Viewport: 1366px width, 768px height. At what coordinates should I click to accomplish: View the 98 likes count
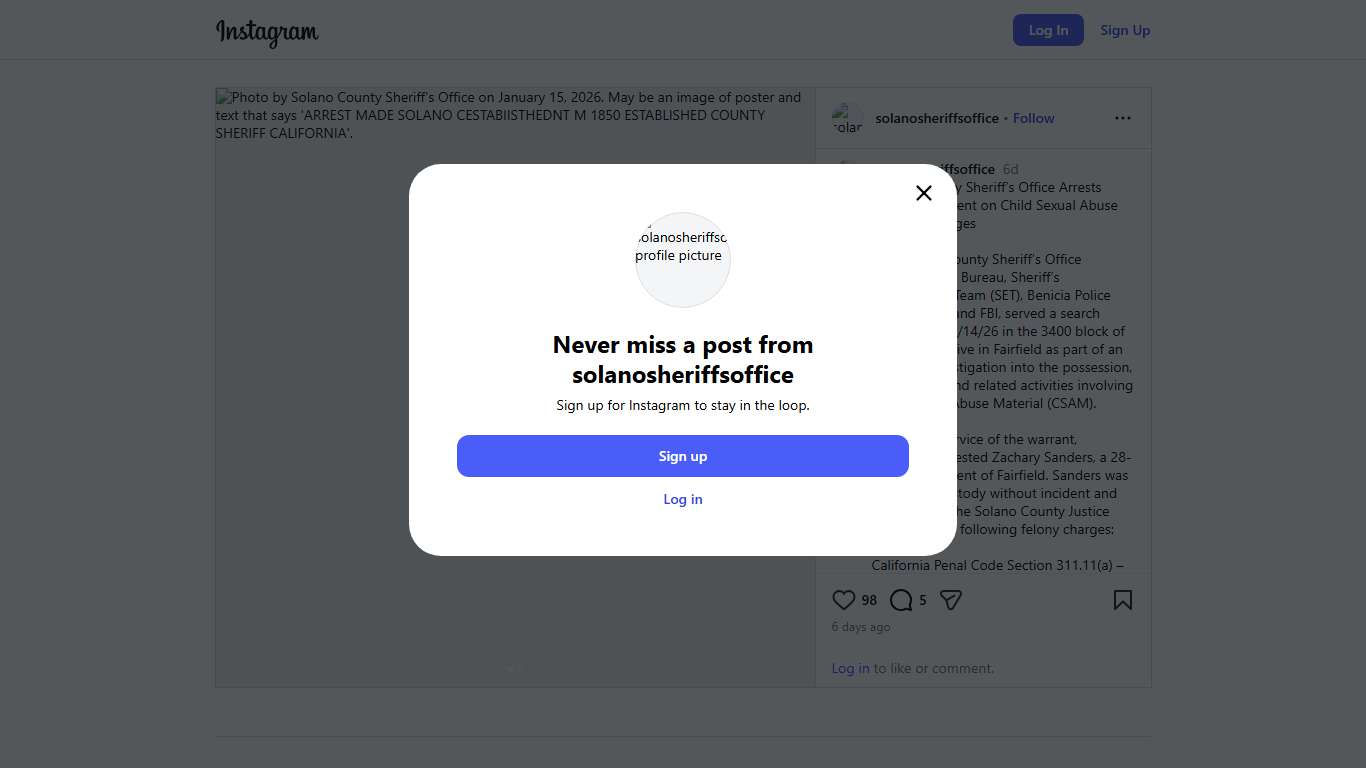coord(869,600)
